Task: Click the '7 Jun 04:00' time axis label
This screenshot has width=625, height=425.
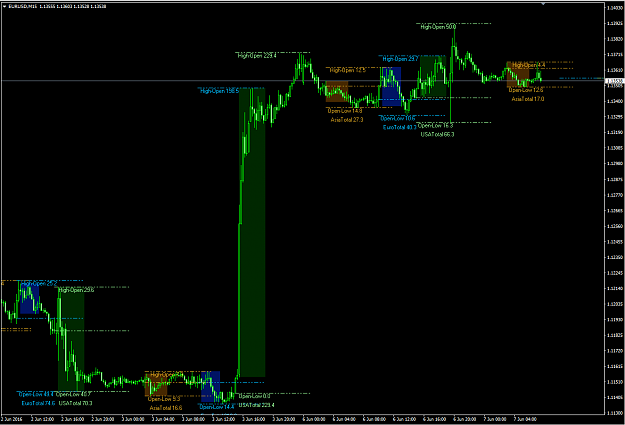Action: [525, 419]
